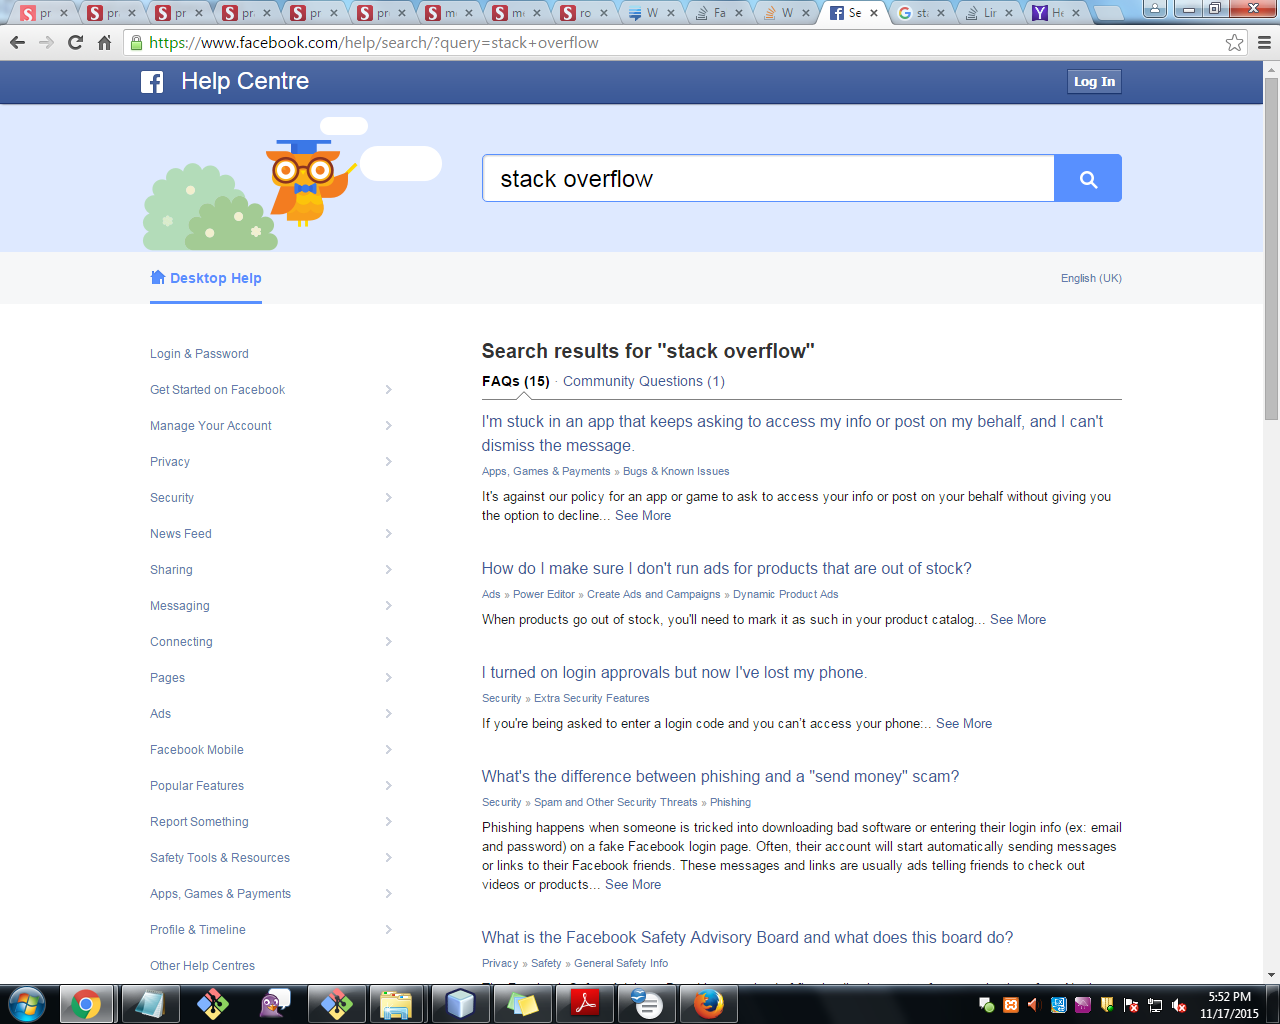
Task: Open the Windows Start orb
Action: click(27, 1003)
